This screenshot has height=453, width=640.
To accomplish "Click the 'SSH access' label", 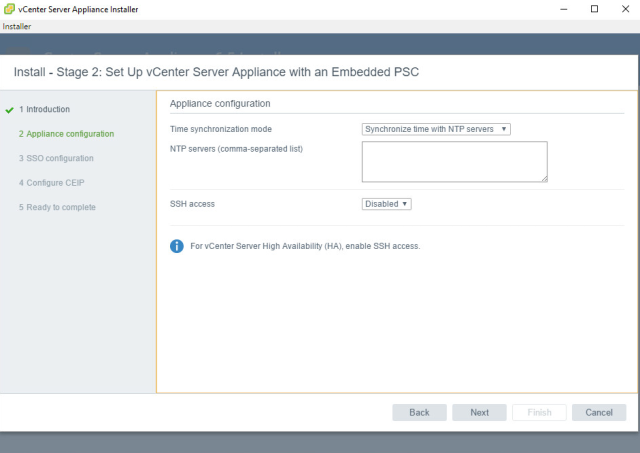I will (192, 204).
